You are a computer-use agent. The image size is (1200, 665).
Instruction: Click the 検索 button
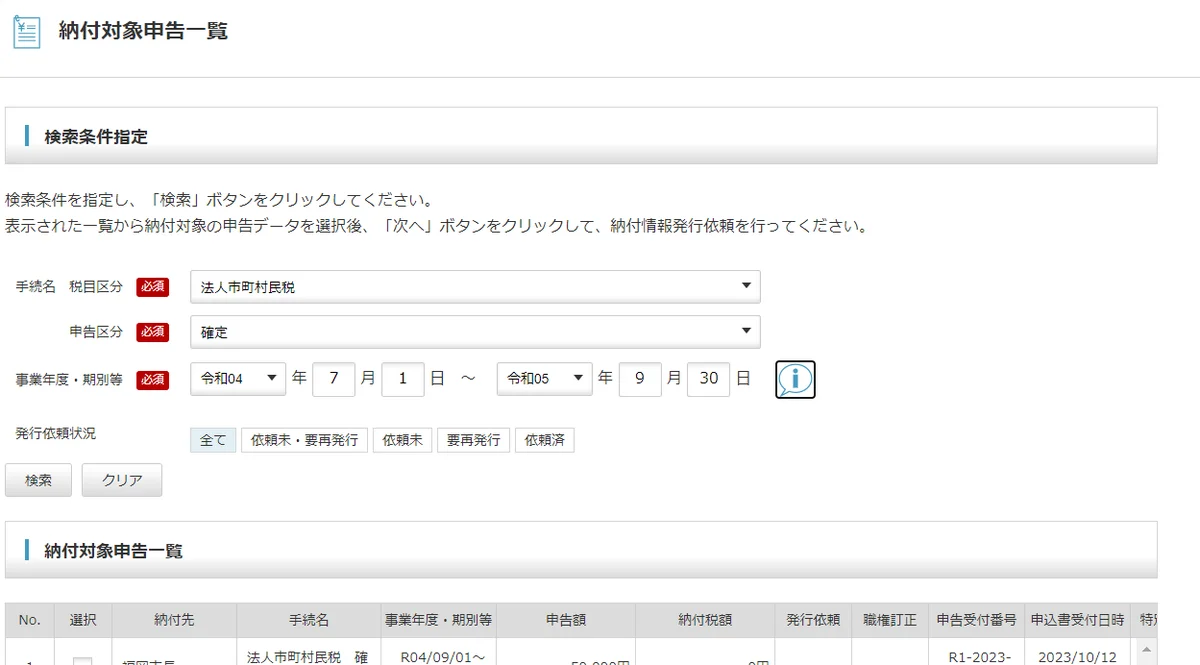(x=38, y=480)
